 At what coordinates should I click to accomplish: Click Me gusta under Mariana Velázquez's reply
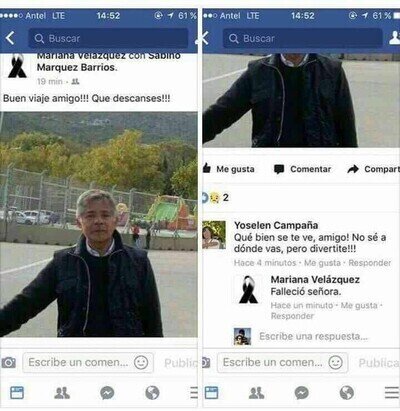coord(359,306)
